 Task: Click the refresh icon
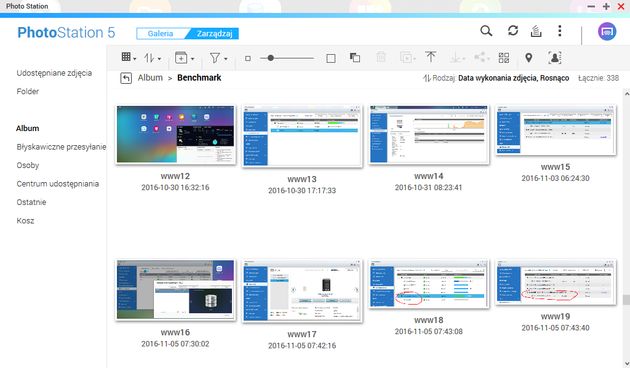click(513, 31)
